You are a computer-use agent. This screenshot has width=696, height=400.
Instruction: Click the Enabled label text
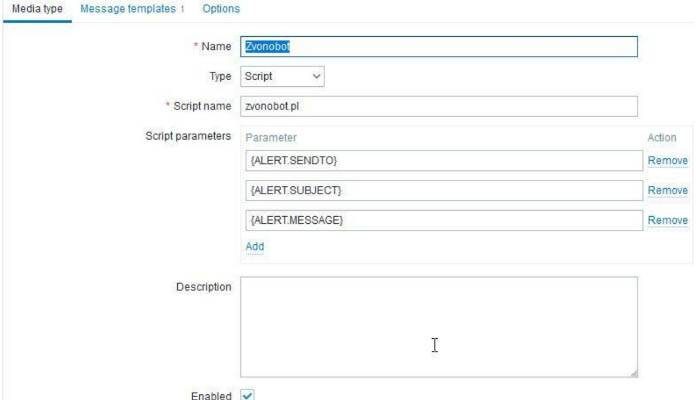[210, 396]
